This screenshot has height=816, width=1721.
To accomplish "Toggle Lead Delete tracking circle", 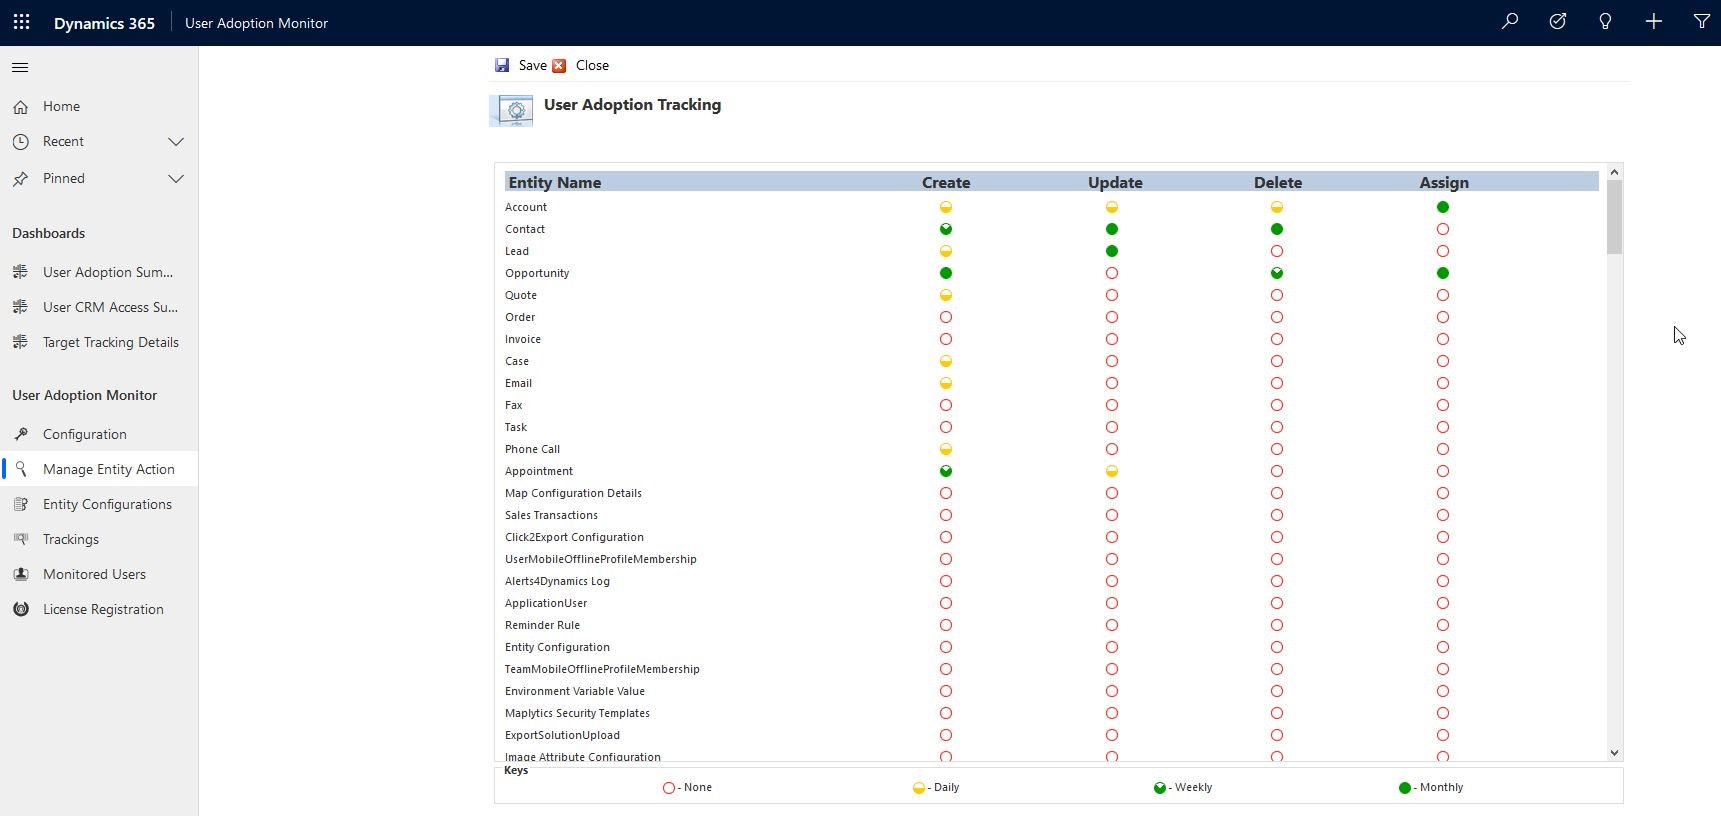I will [x=1277, y=251].
